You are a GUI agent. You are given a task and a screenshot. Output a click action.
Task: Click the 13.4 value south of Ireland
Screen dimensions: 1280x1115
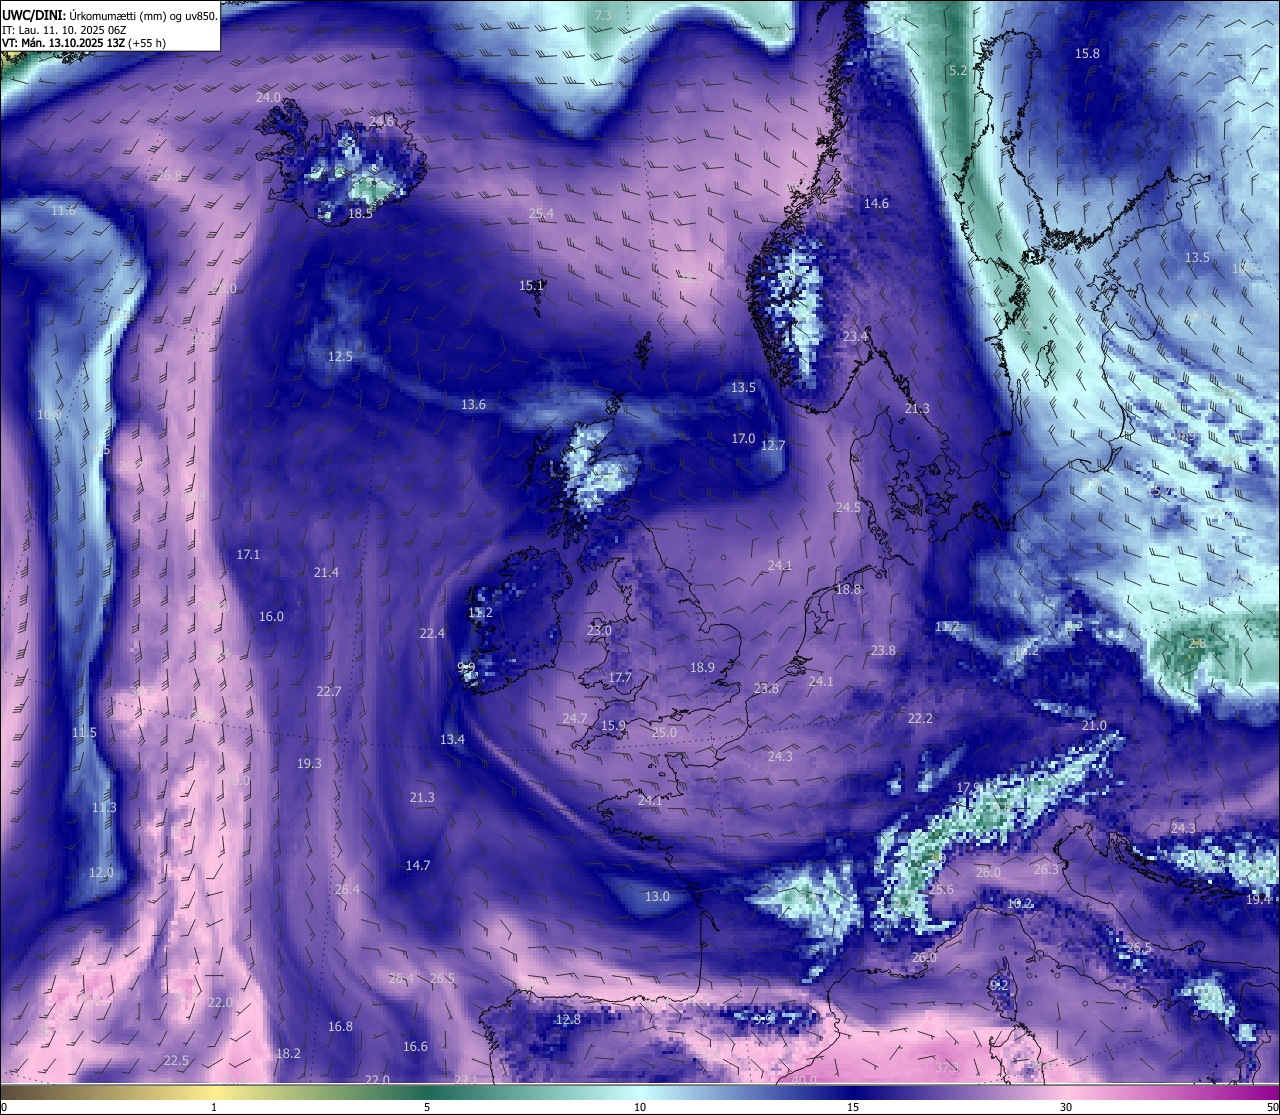pyautogui.click(x=452, y=739)
